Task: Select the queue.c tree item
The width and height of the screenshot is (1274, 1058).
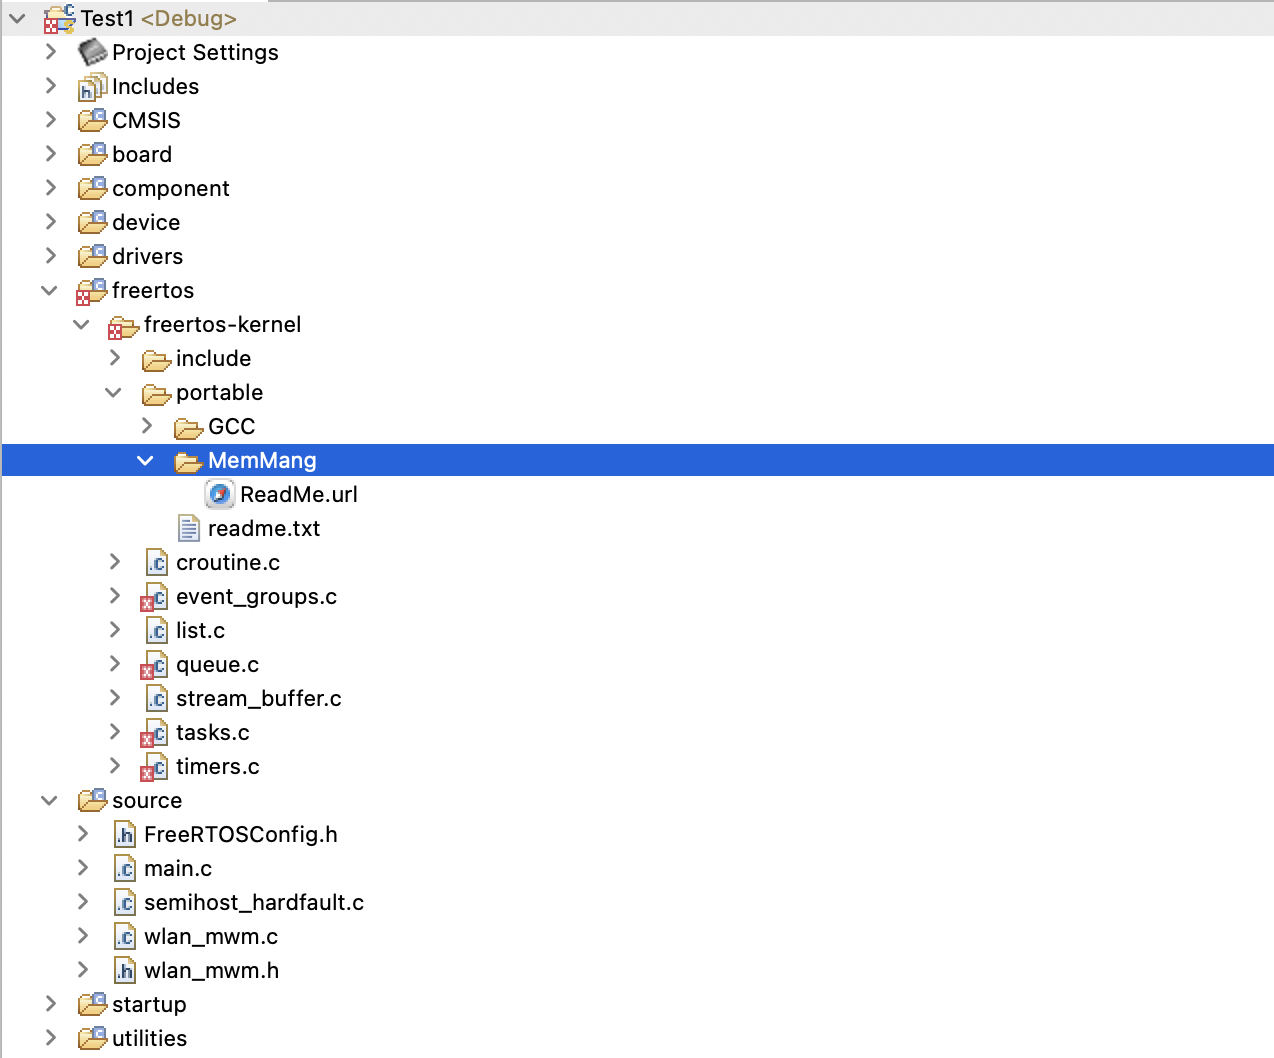Action: [217, 664]
